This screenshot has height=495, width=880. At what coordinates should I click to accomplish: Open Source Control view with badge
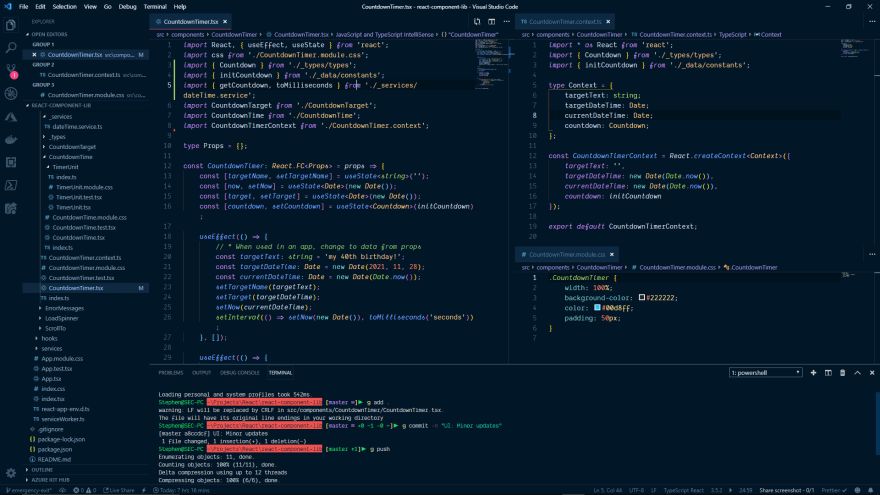pyautogui.click(x=11, y=71)
